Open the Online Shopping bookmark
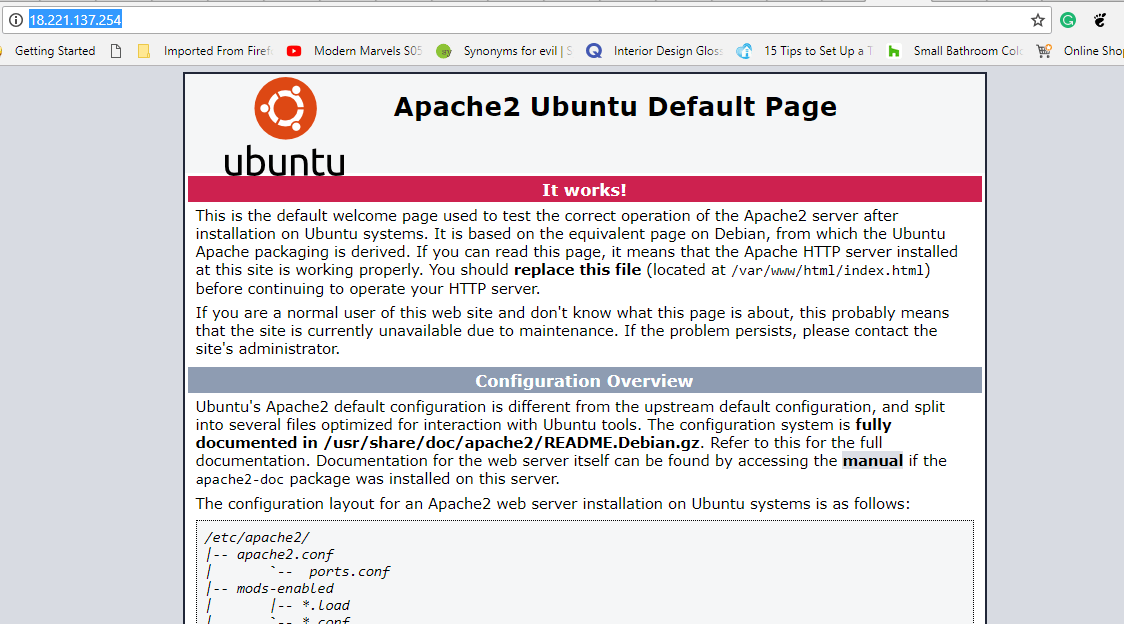Screen dimensions: 1124x624 coord(1080,51)
